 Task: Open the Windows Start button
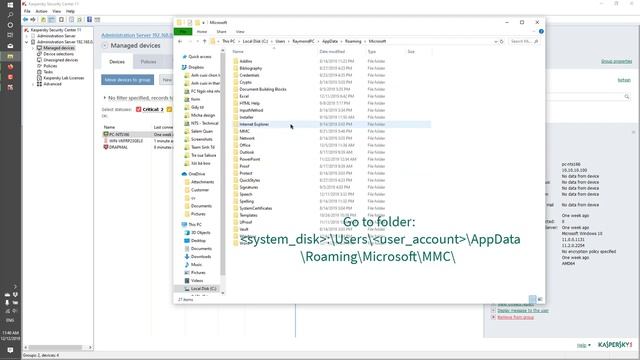click(10, 4)
